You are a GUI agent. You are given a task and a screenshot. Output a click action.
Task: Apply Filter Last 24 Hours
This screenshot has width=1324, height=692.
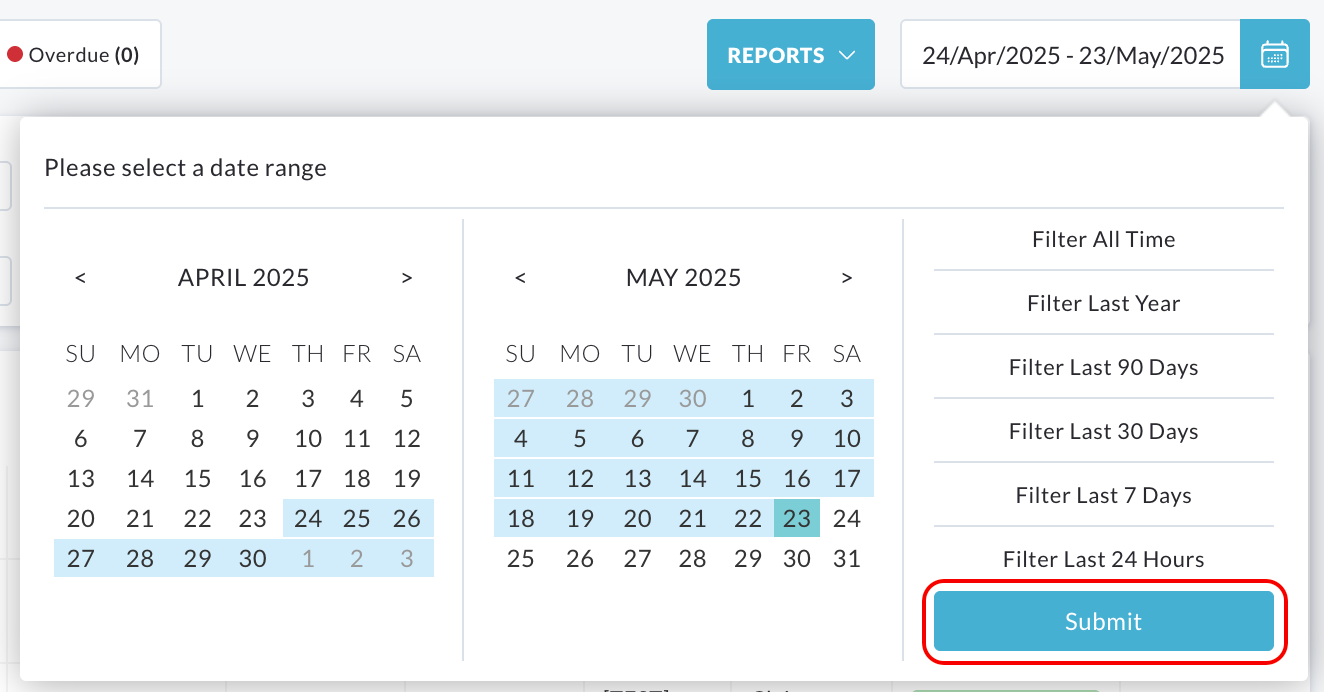(1104, 559)
